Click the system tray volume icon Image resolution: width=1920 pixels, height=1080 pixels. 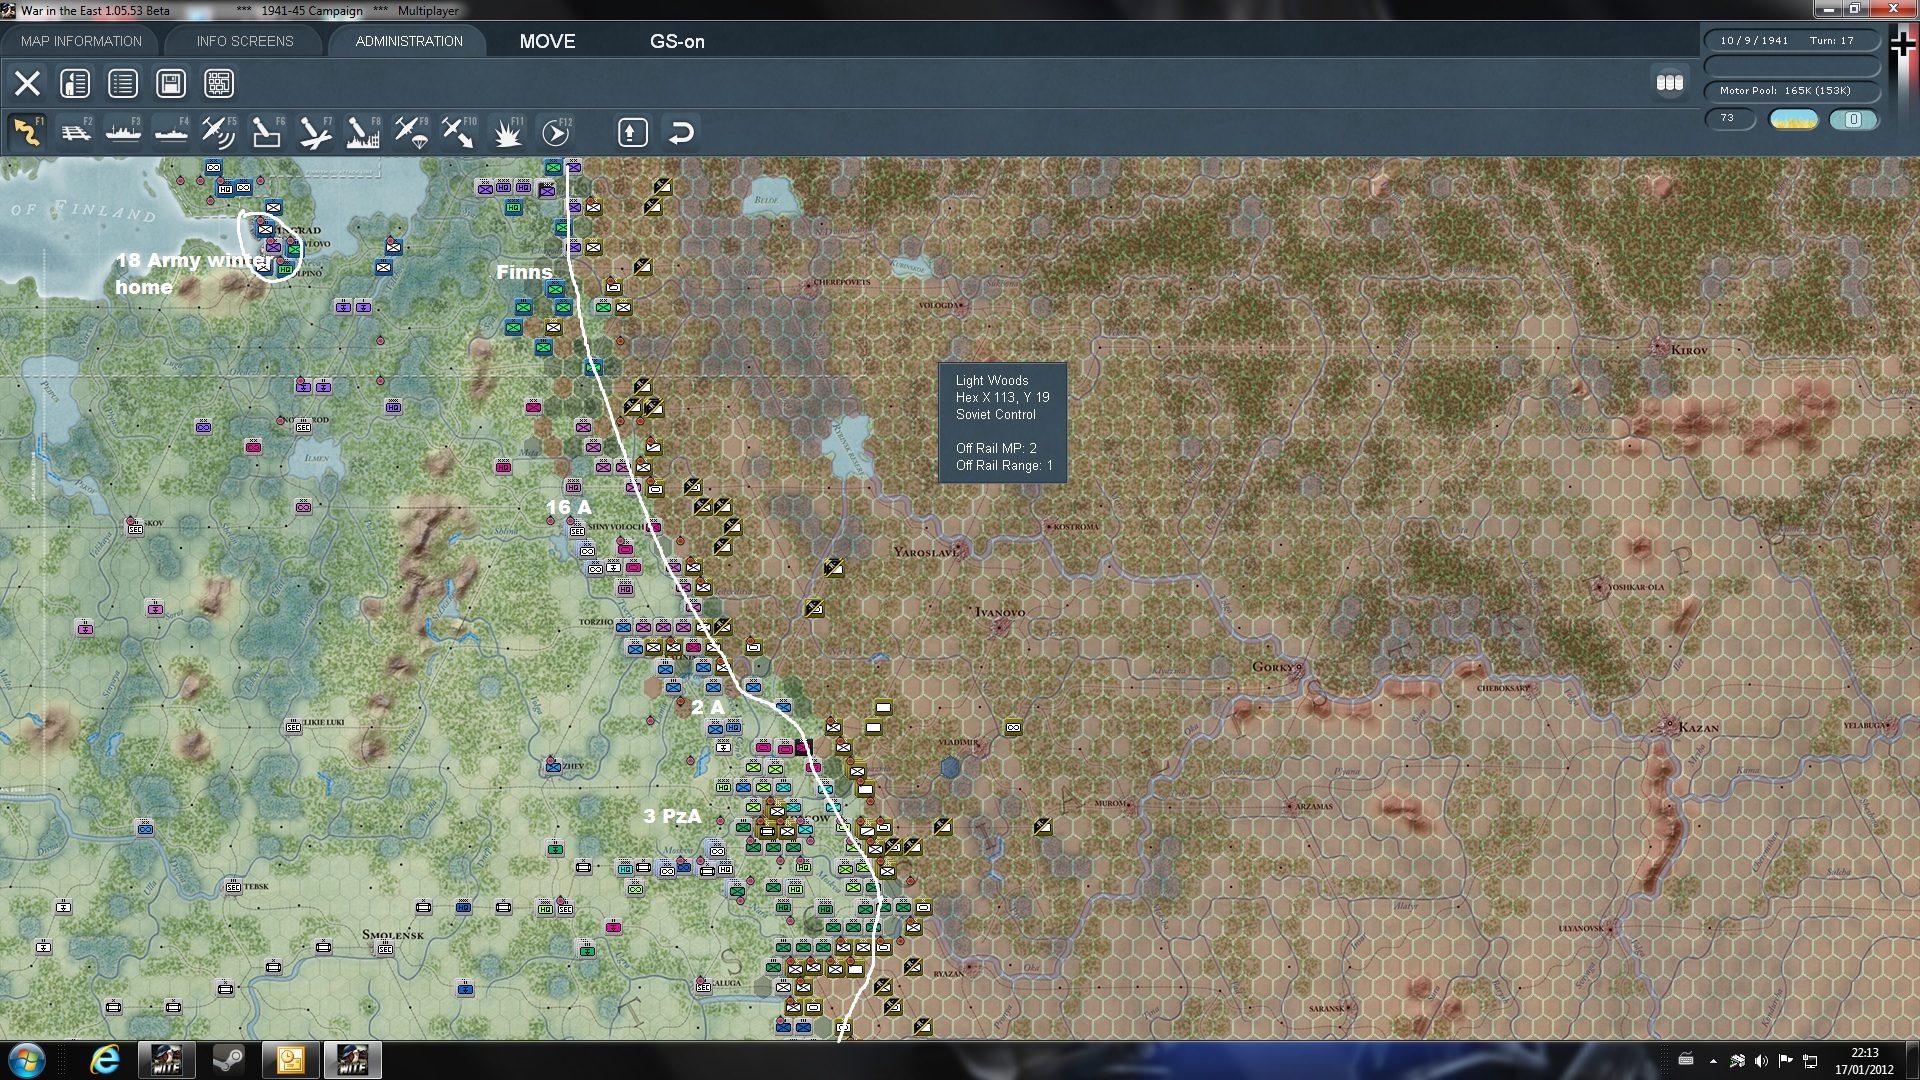(1761, 1061)
